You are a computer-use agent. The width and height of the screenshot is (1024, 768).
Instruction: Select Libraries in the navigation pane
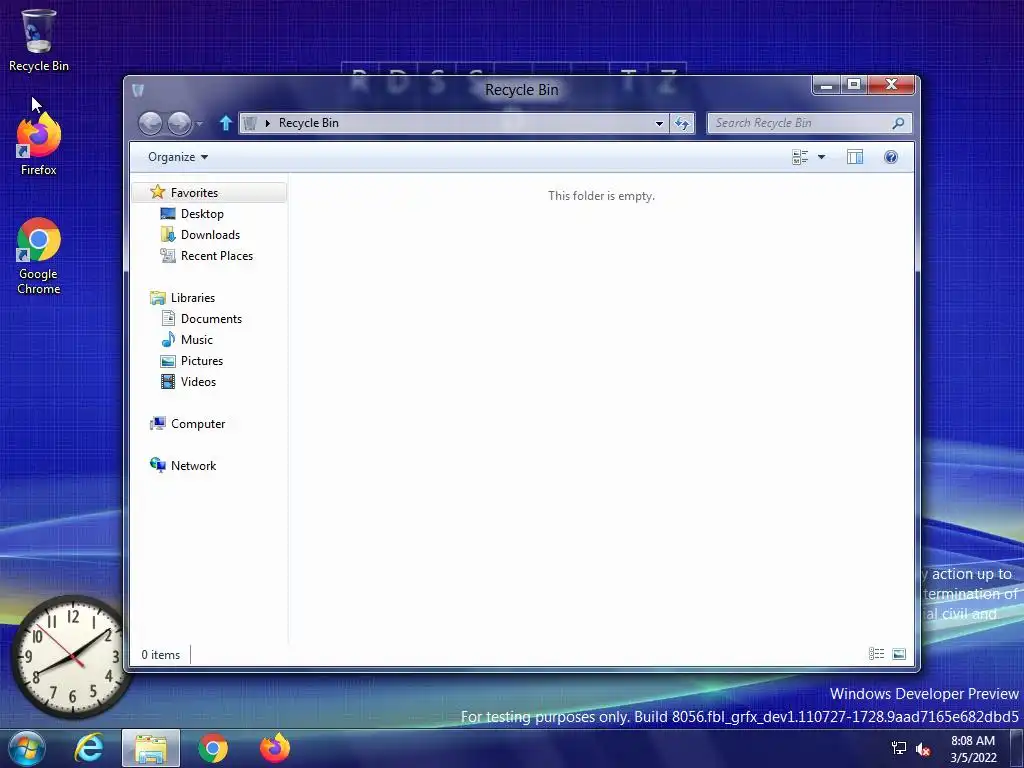(193, 298)
